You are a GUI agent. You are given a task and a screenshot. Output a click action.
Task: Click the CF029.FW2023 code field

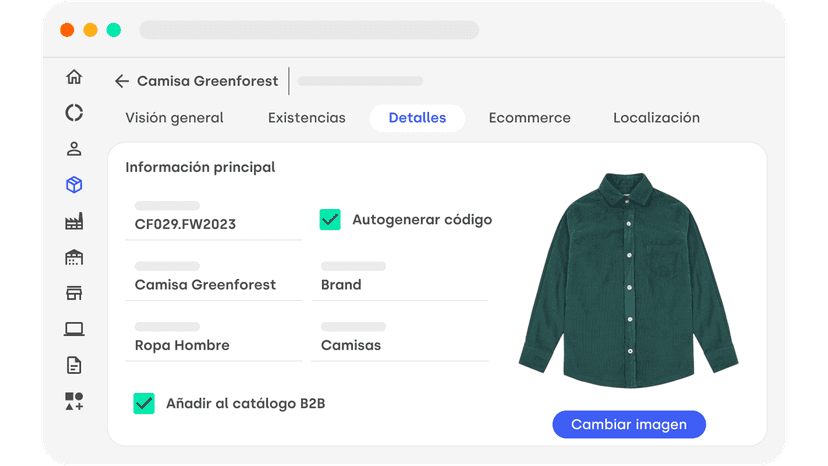coord(214,220)
